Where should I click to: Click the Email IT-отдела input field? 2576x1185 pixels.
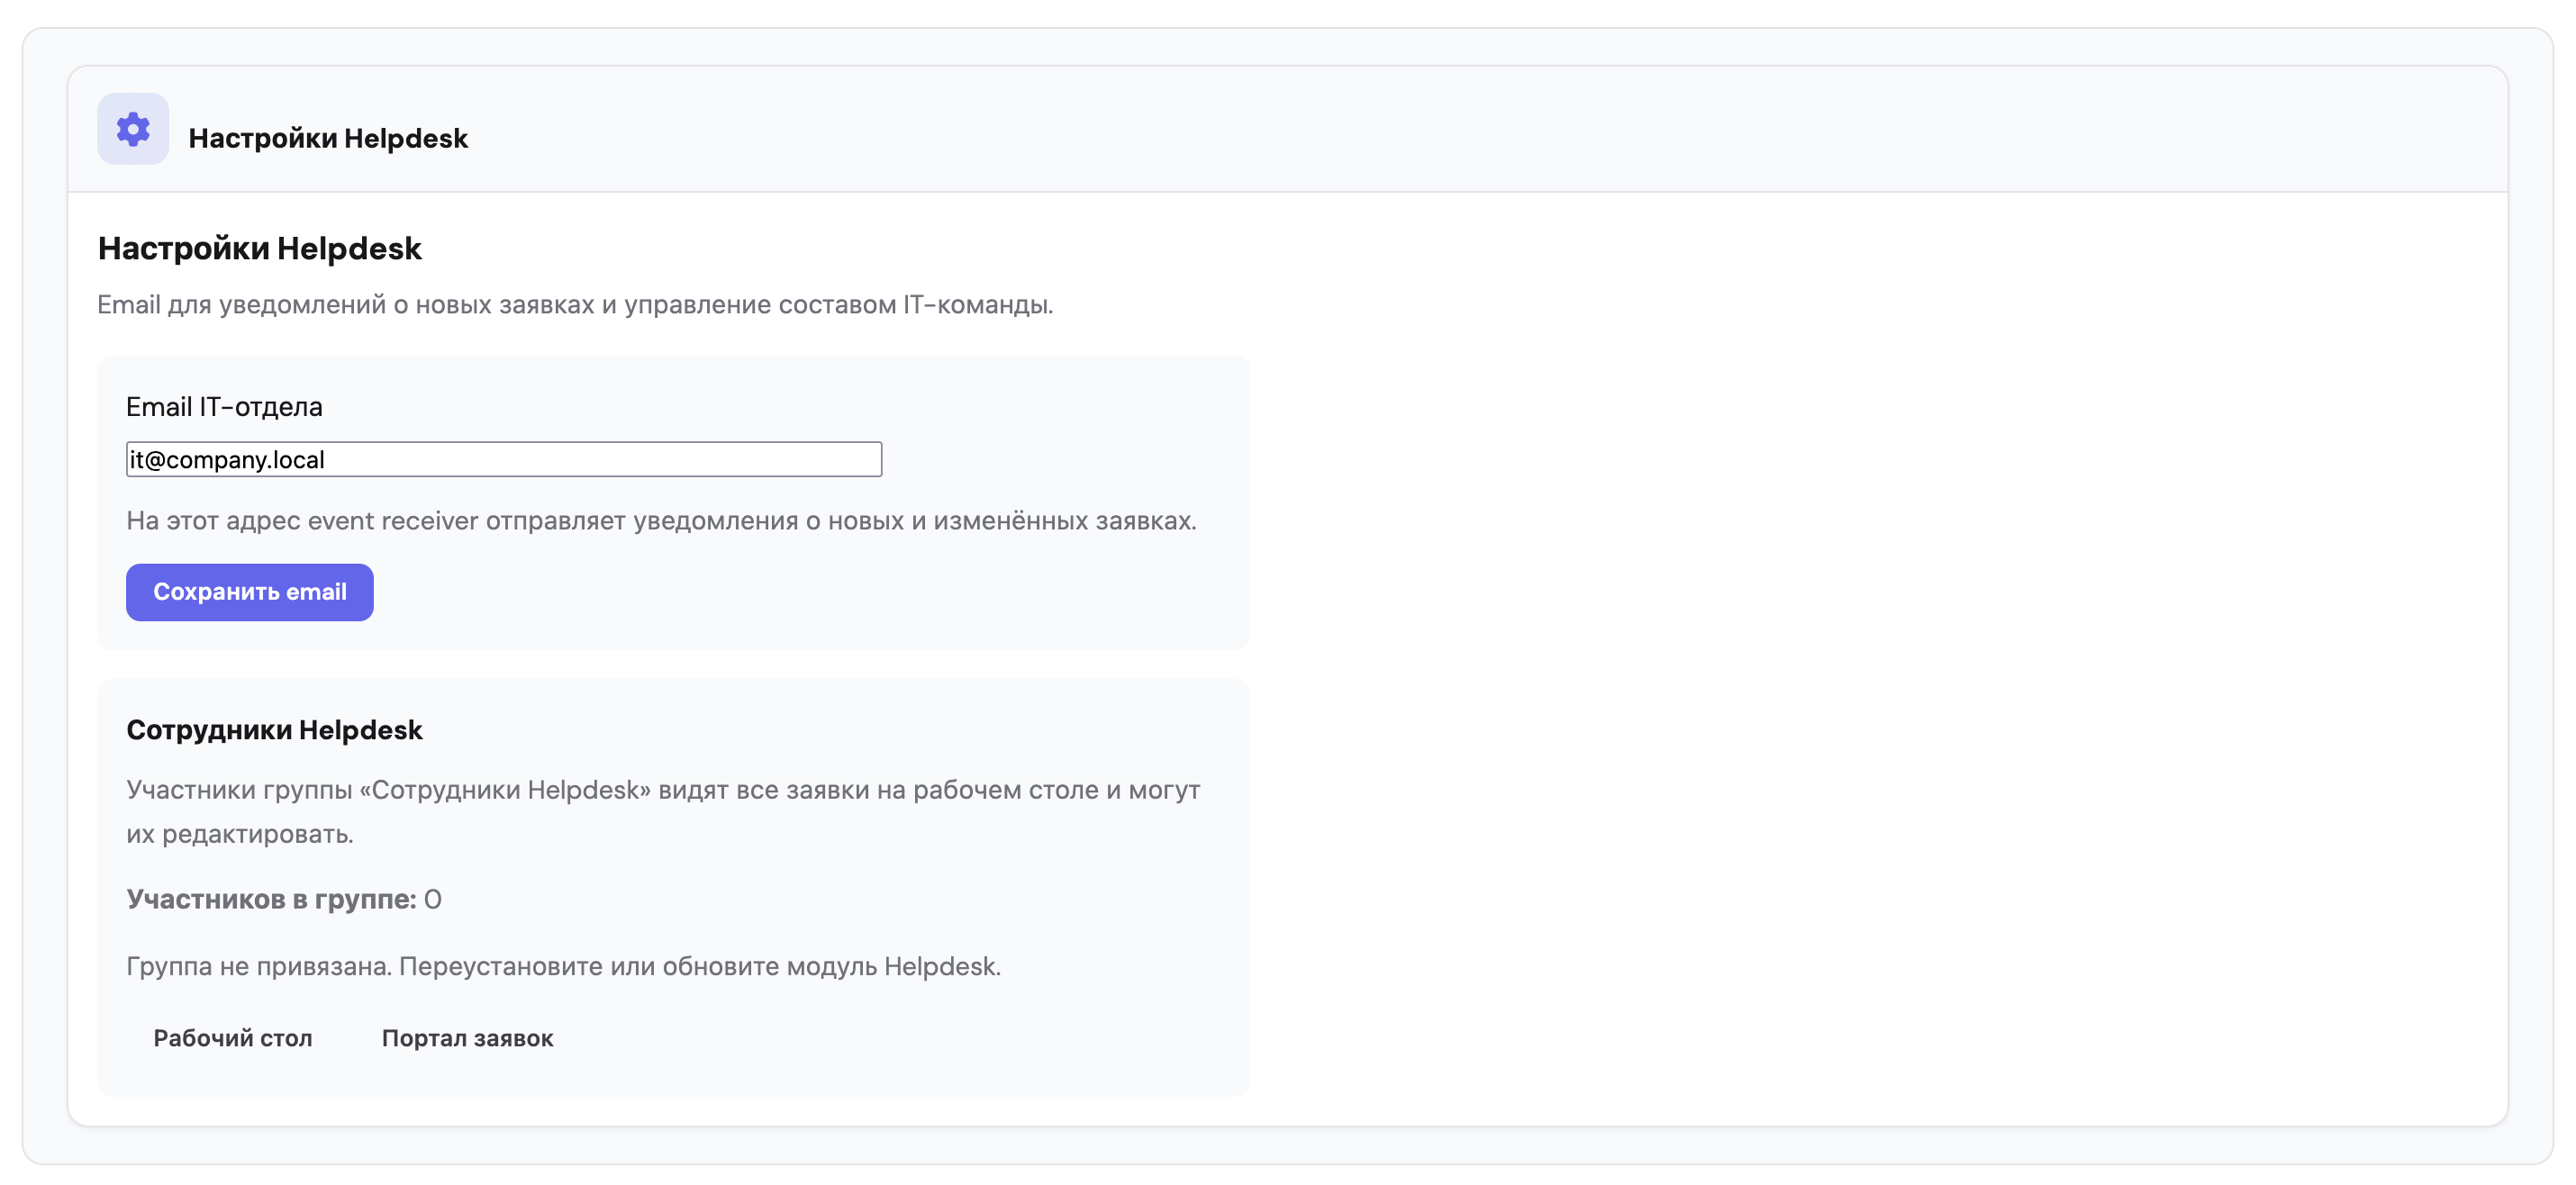pos(504,459)
